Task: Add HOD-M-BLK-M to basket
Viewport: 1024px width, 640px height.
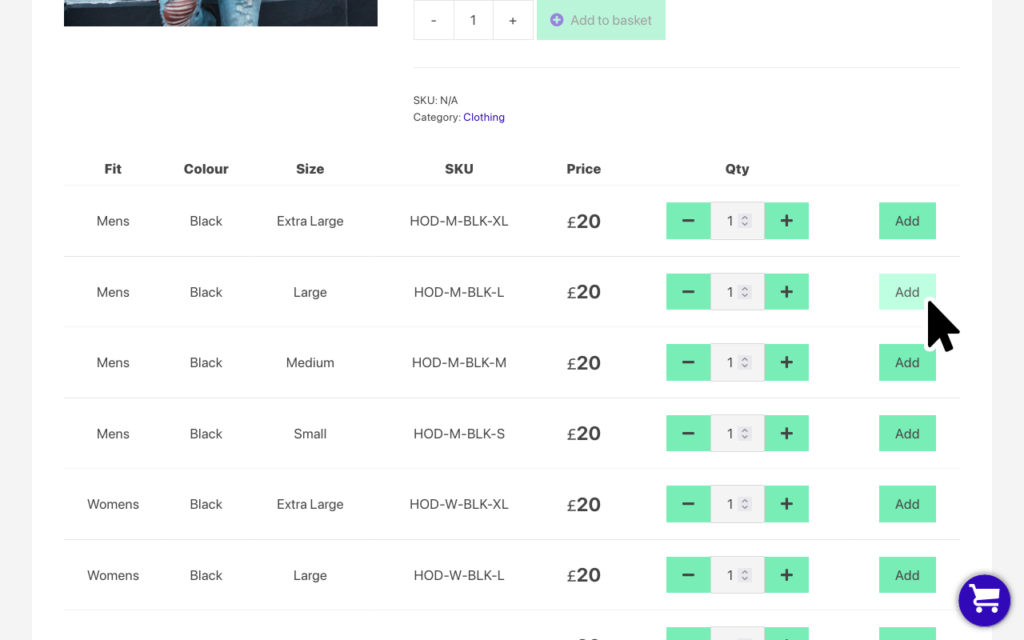Action: 907,362
